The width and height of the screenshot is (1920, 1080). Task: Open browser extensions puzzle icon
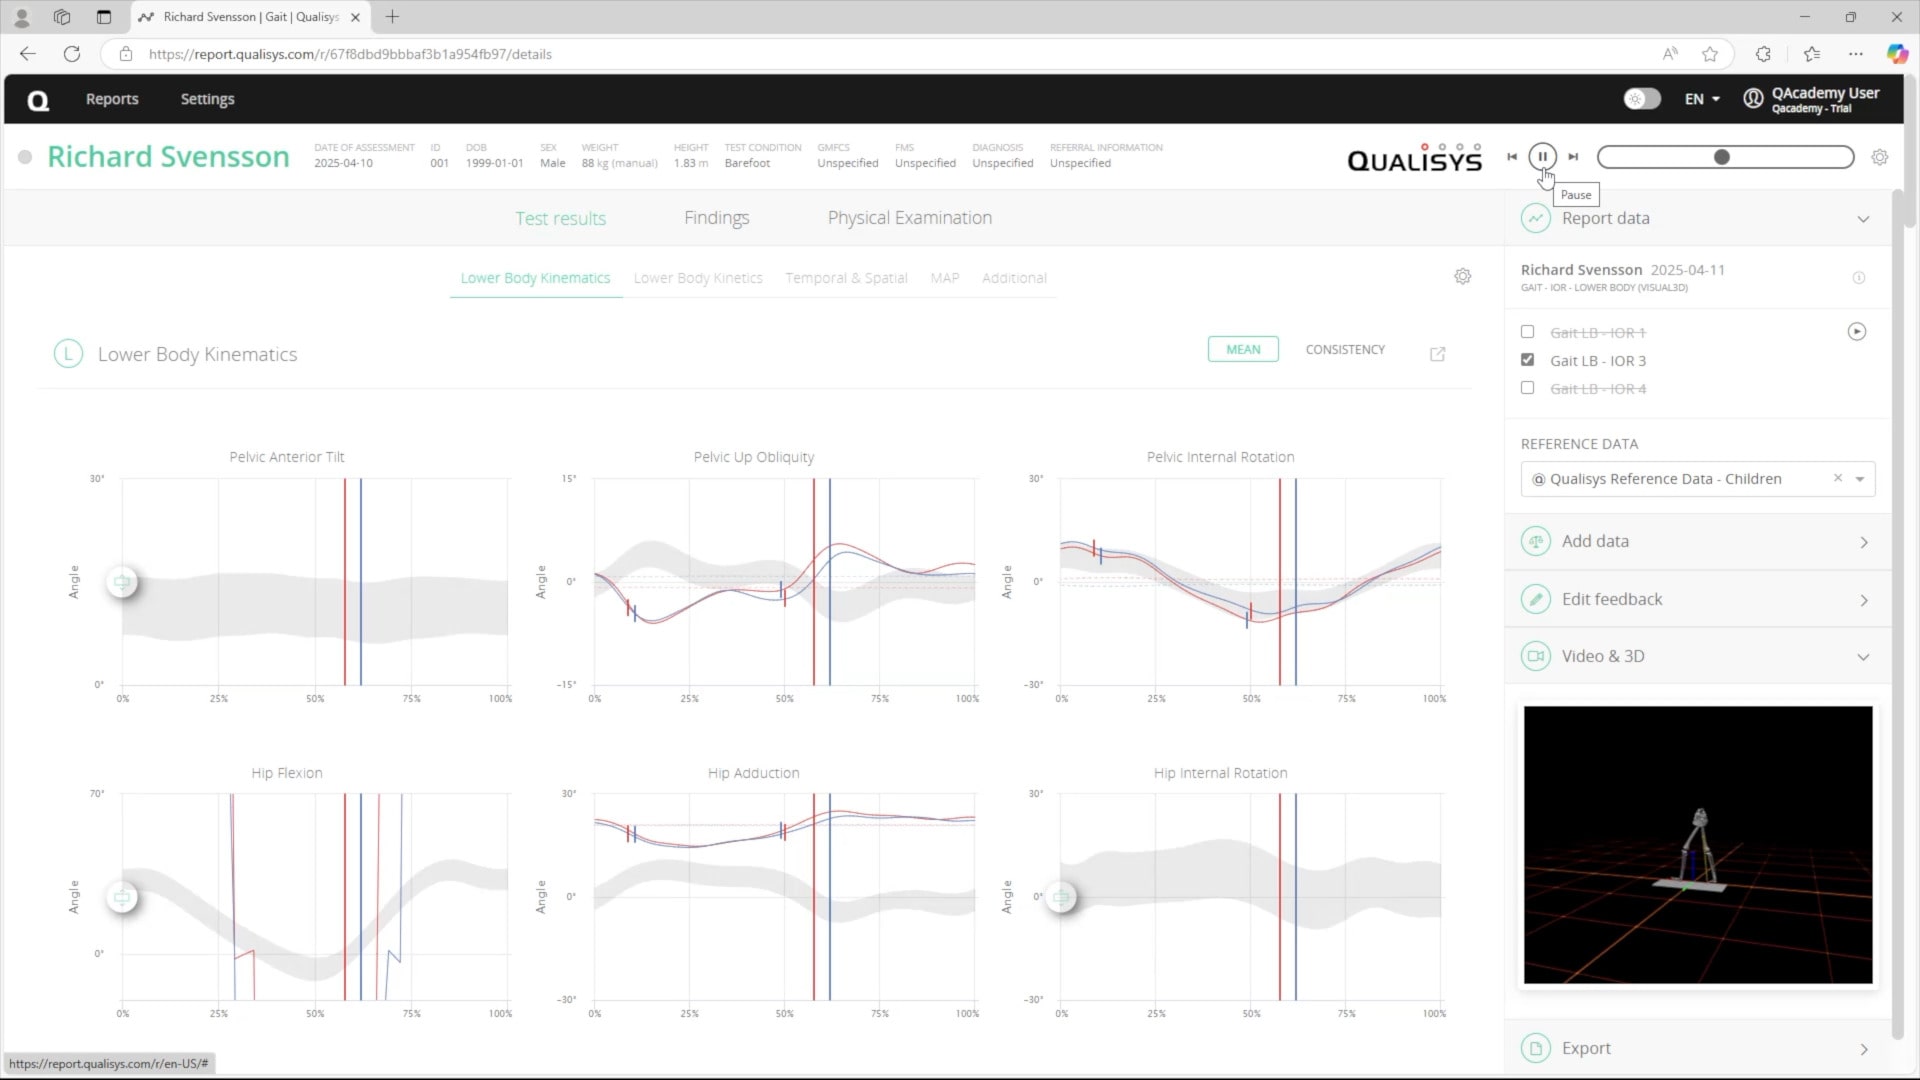(x=1763, y=54)
